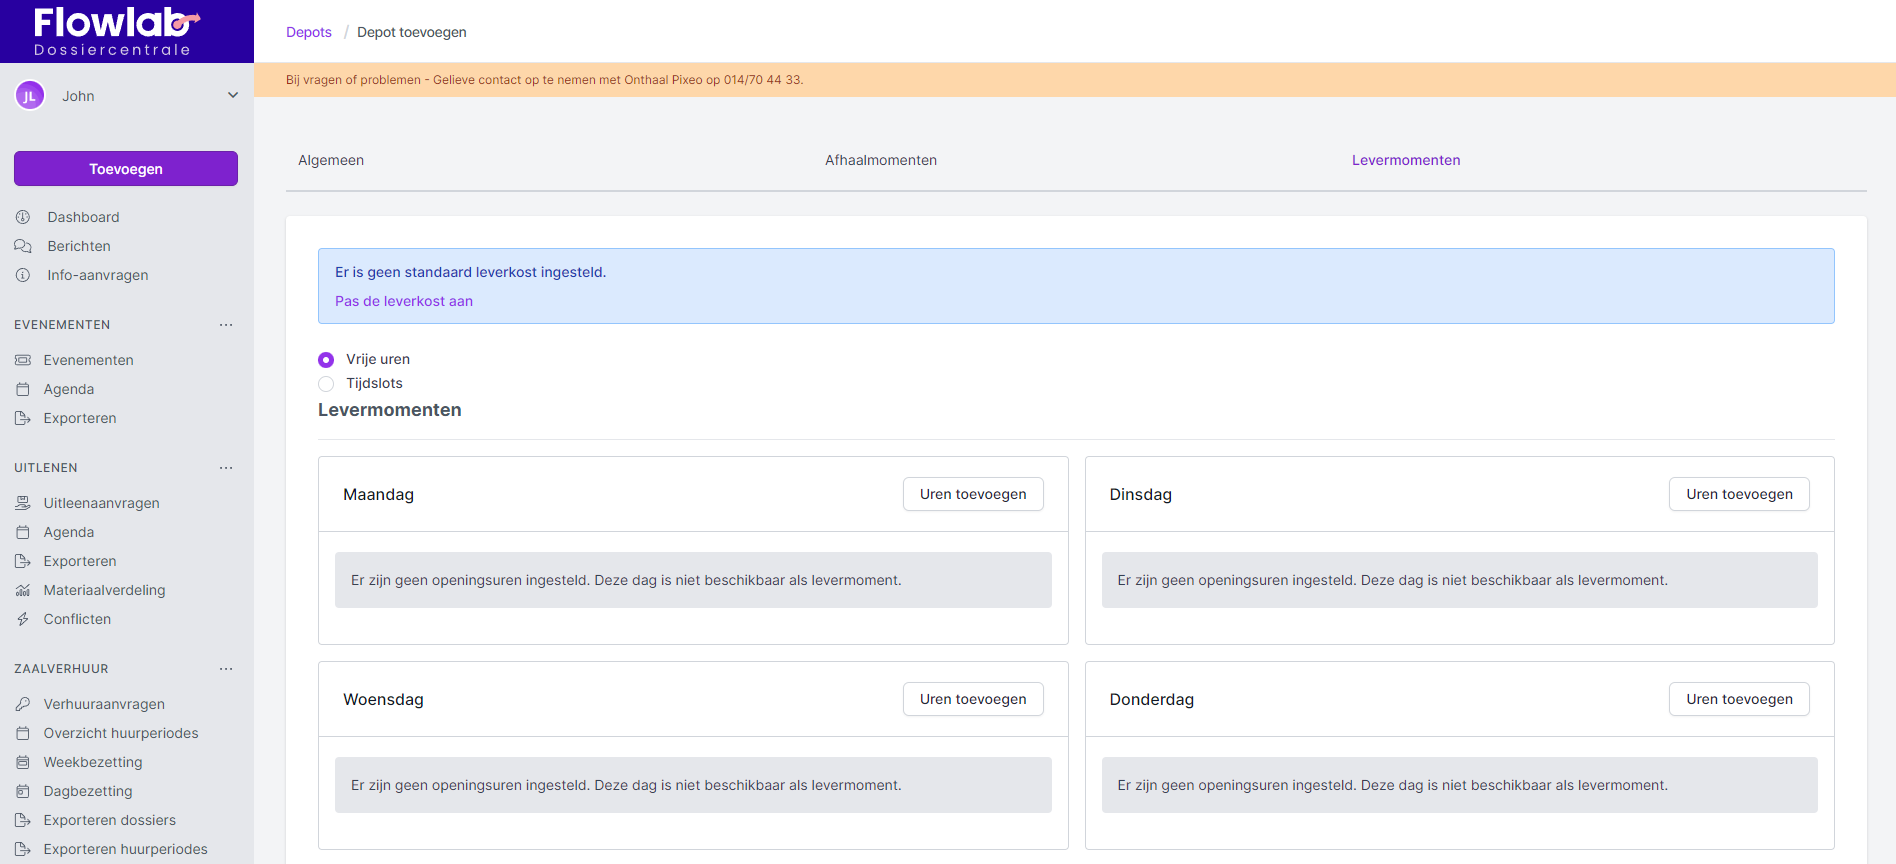Follow the Pas de leverkost aan link
Viewport: 1896px width, 864px height.
coord(404,301)
